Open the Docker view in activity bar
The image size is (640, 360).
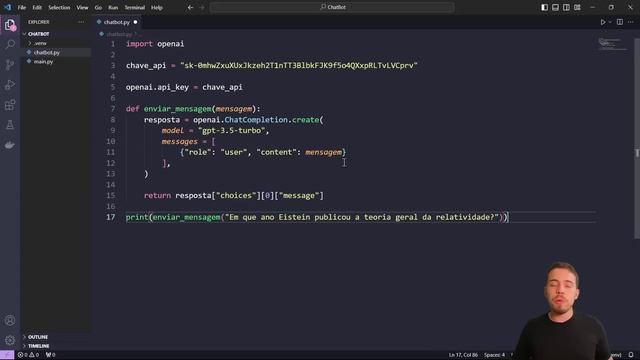(x=10, y=145)
